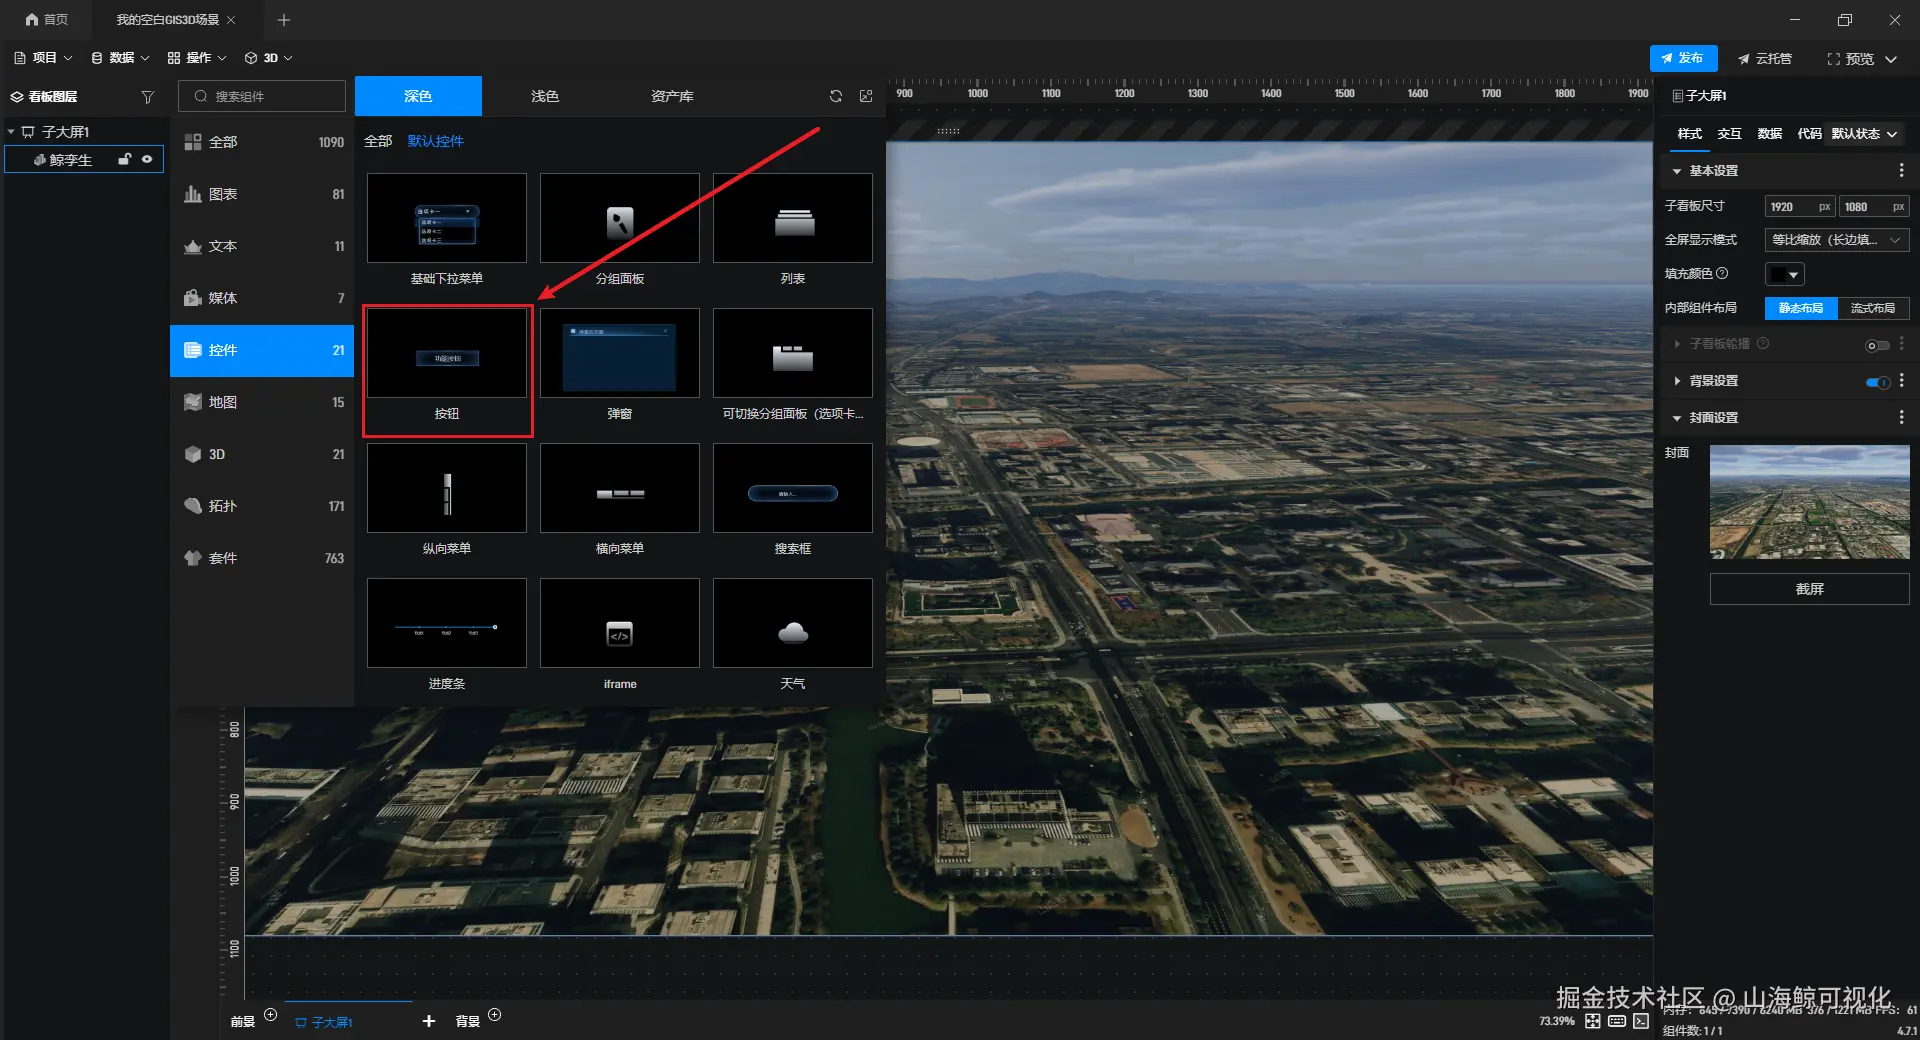Open the 3D menu in top toolbar
Screen dimensions: 1920x1040
[269, 58]
